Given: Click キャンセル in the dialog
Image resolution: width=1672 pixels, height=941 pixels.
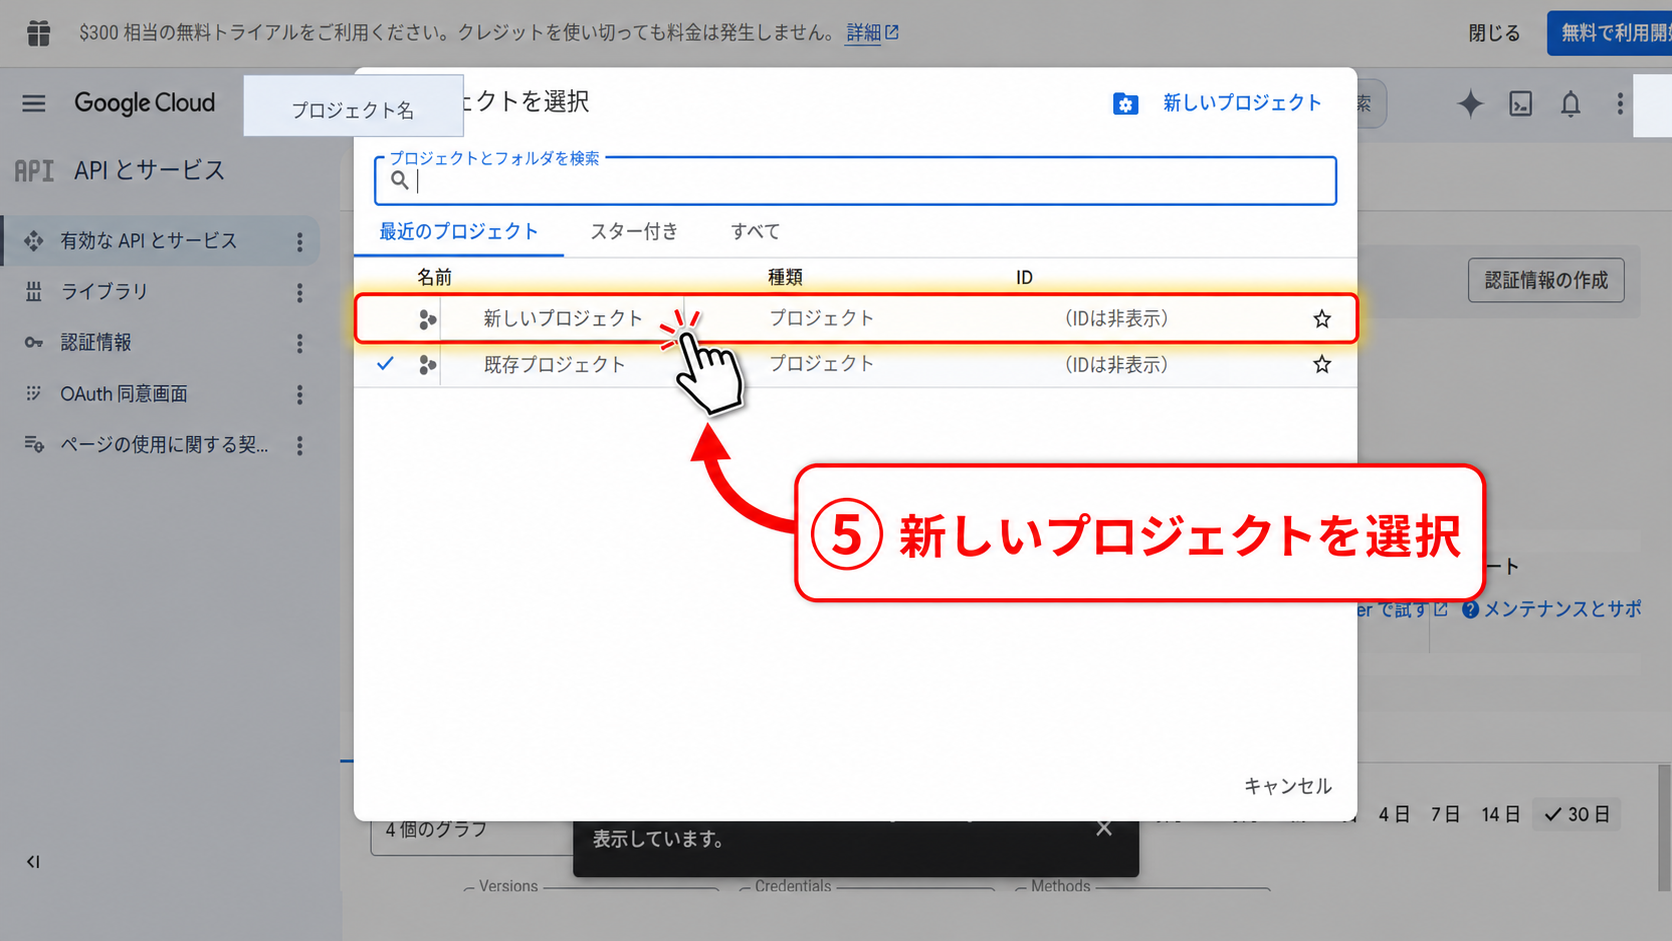Looking at the screenshot, I should [1287, 786].
